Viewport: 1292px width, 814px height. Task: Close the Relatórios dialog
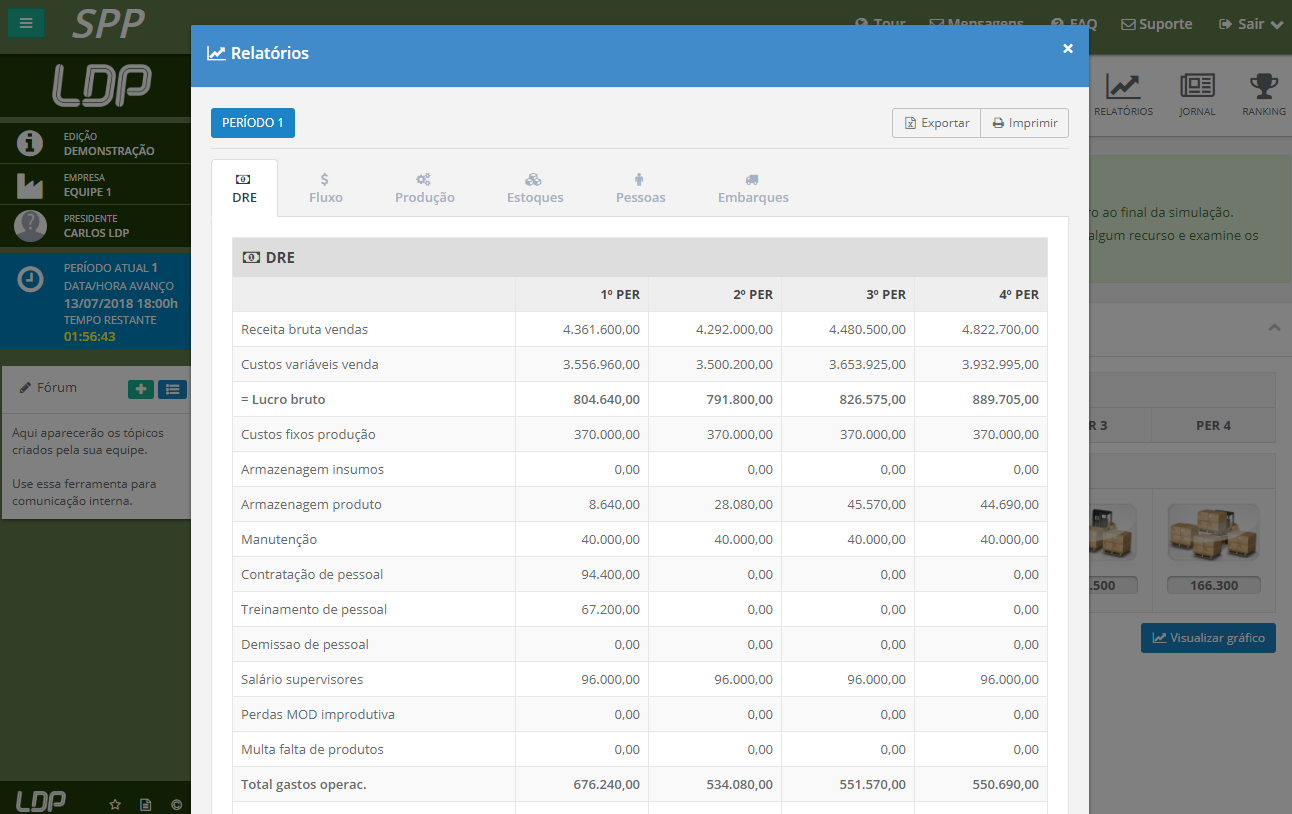[x=1068, y=48]
